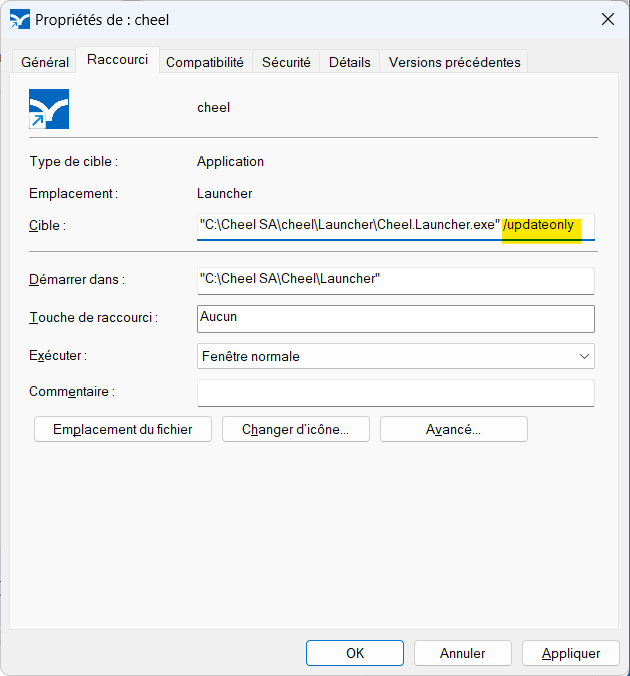Screen dimensions: 630x676
Task: Click the large cheel shortcut icon
Action: [49, 109]
